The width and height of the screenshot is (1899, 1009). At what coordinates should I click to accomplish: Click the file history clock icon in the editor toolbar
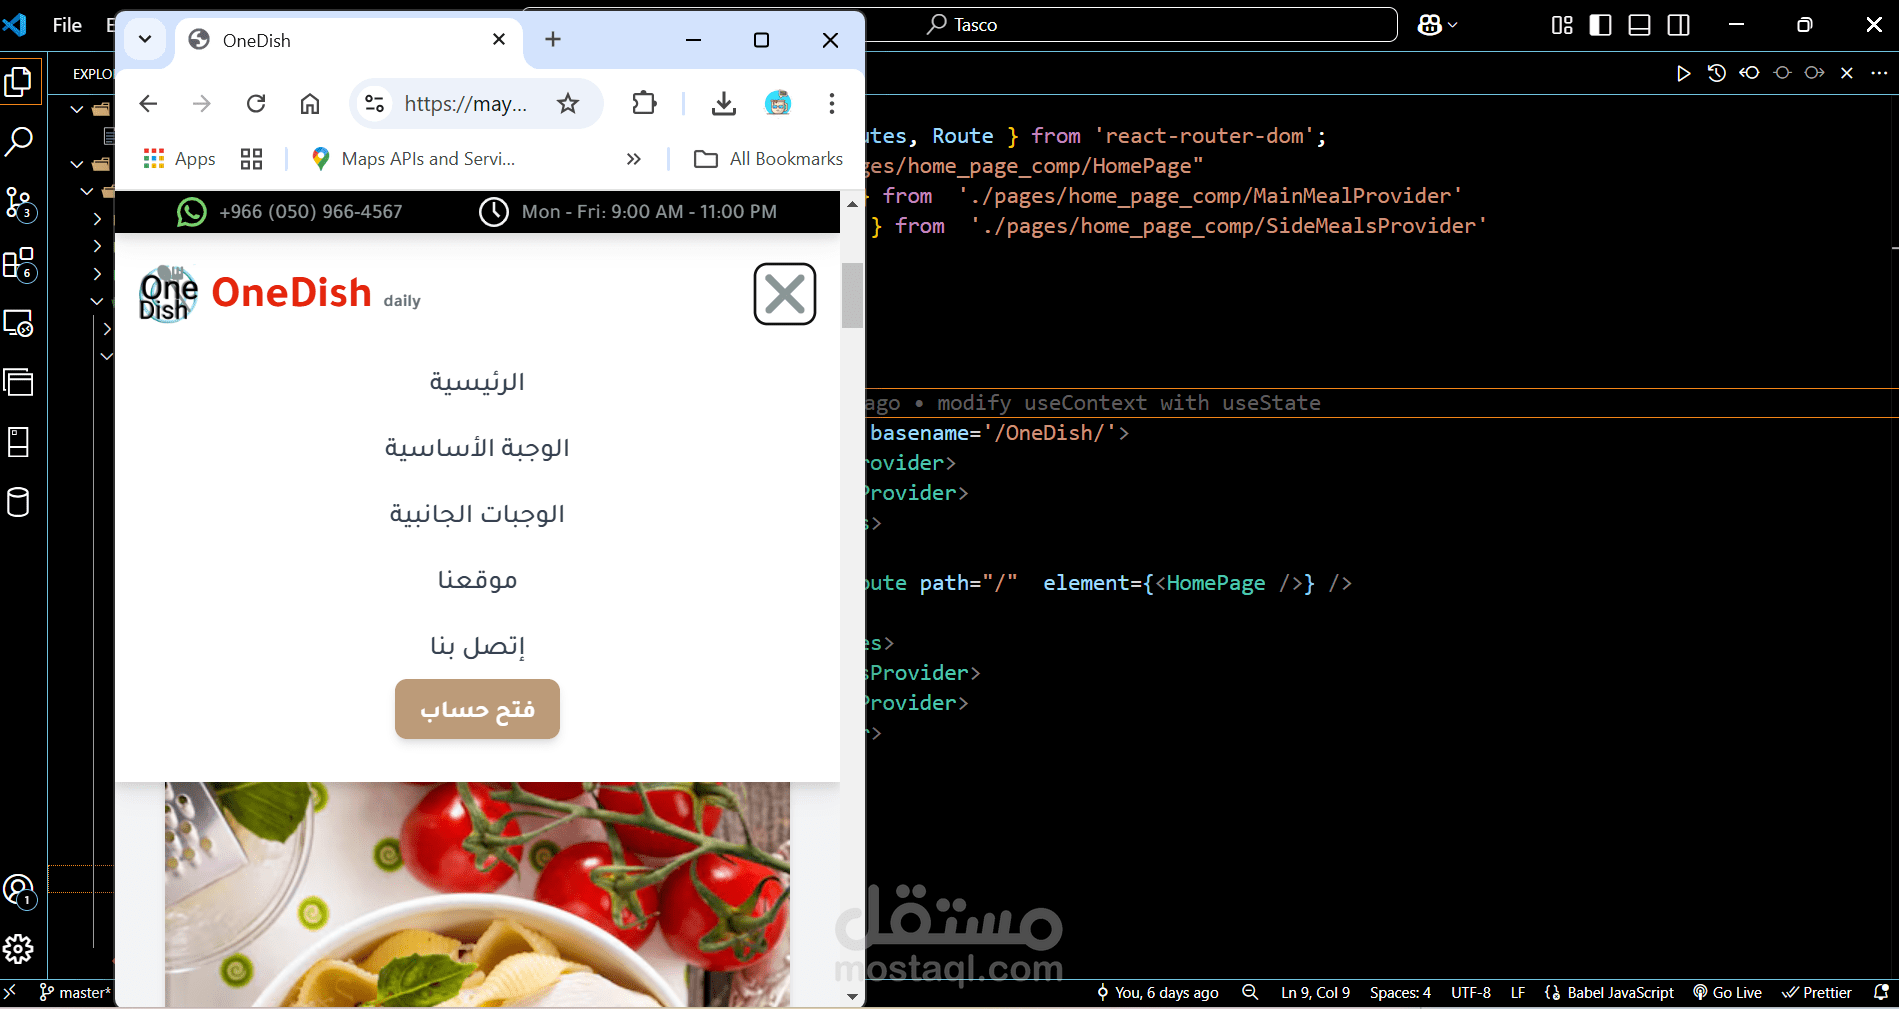[1717, 73]
